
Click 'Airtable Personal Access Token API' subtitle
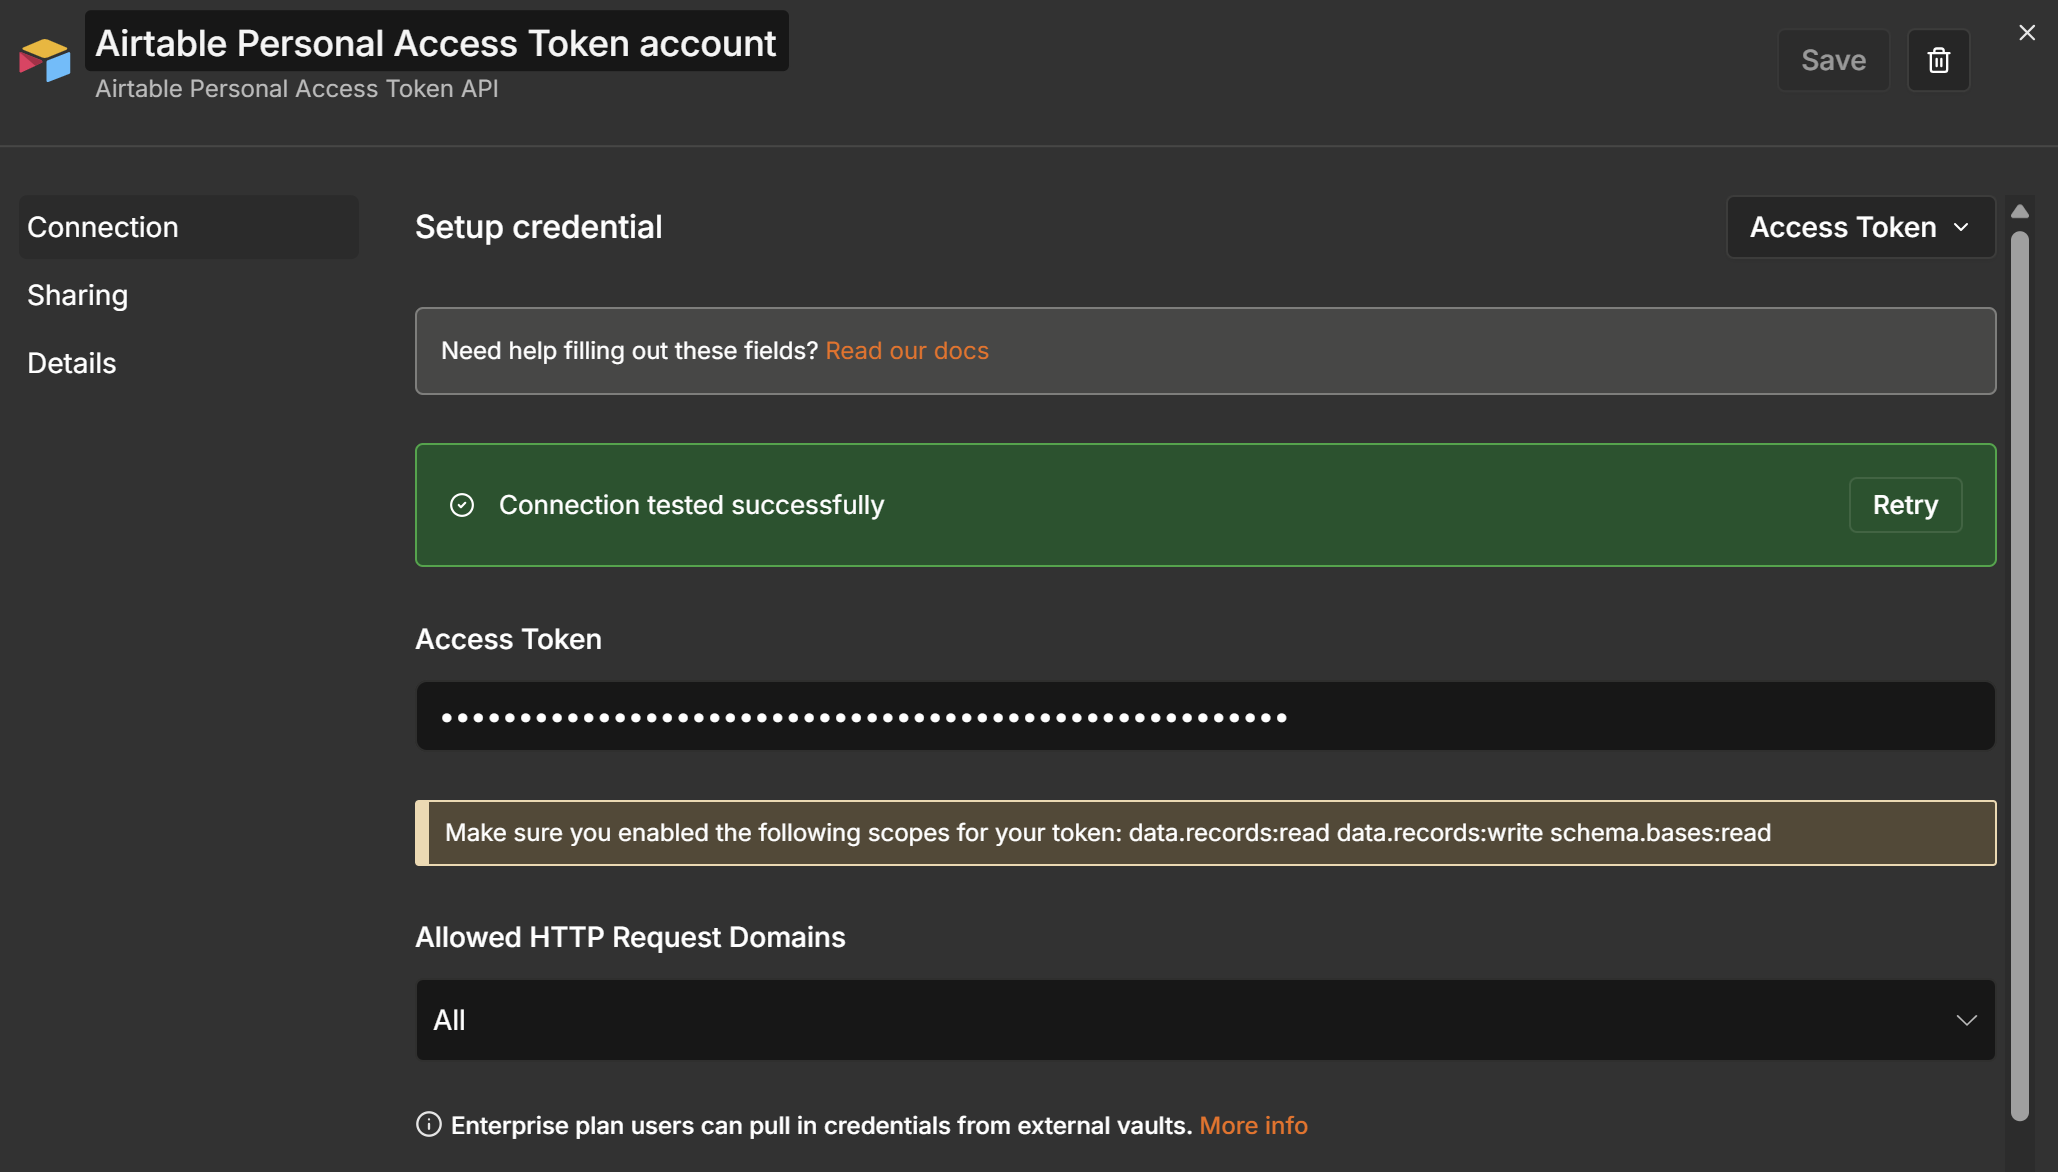tap(296, 89)
